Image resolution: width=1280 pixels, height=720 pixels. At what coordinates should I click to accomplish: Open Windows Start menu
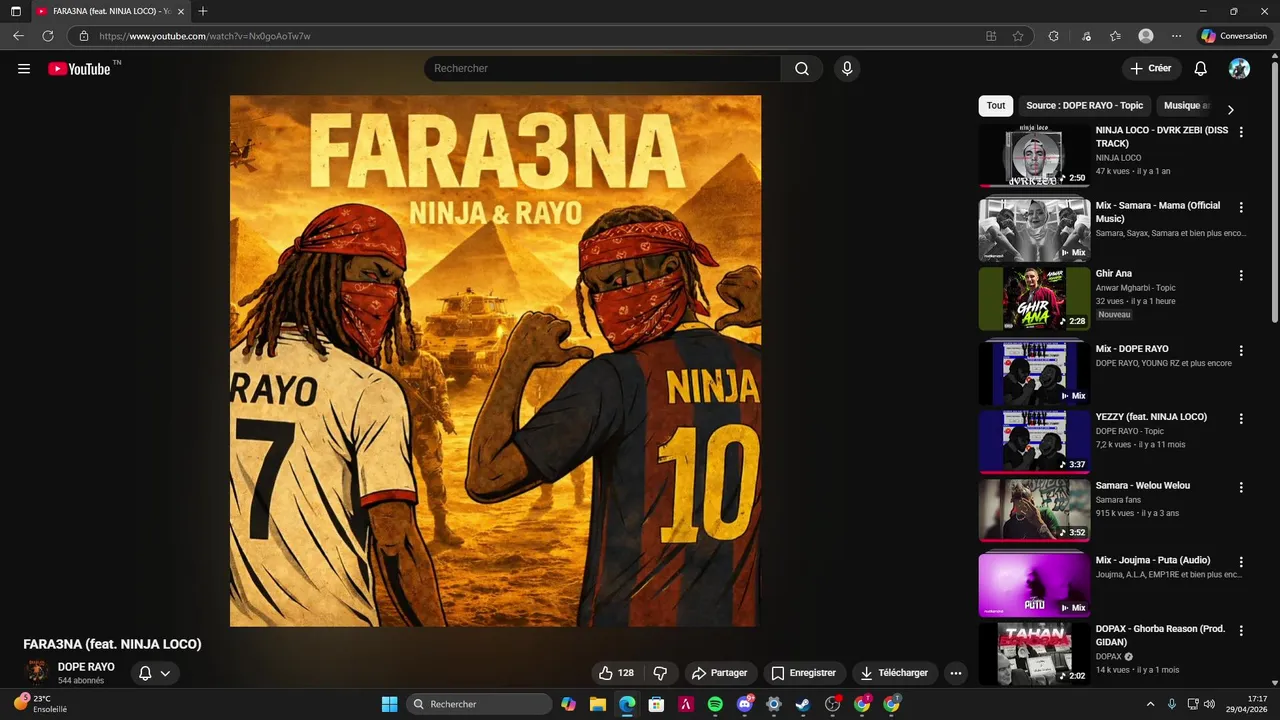[x=389, y=704]
